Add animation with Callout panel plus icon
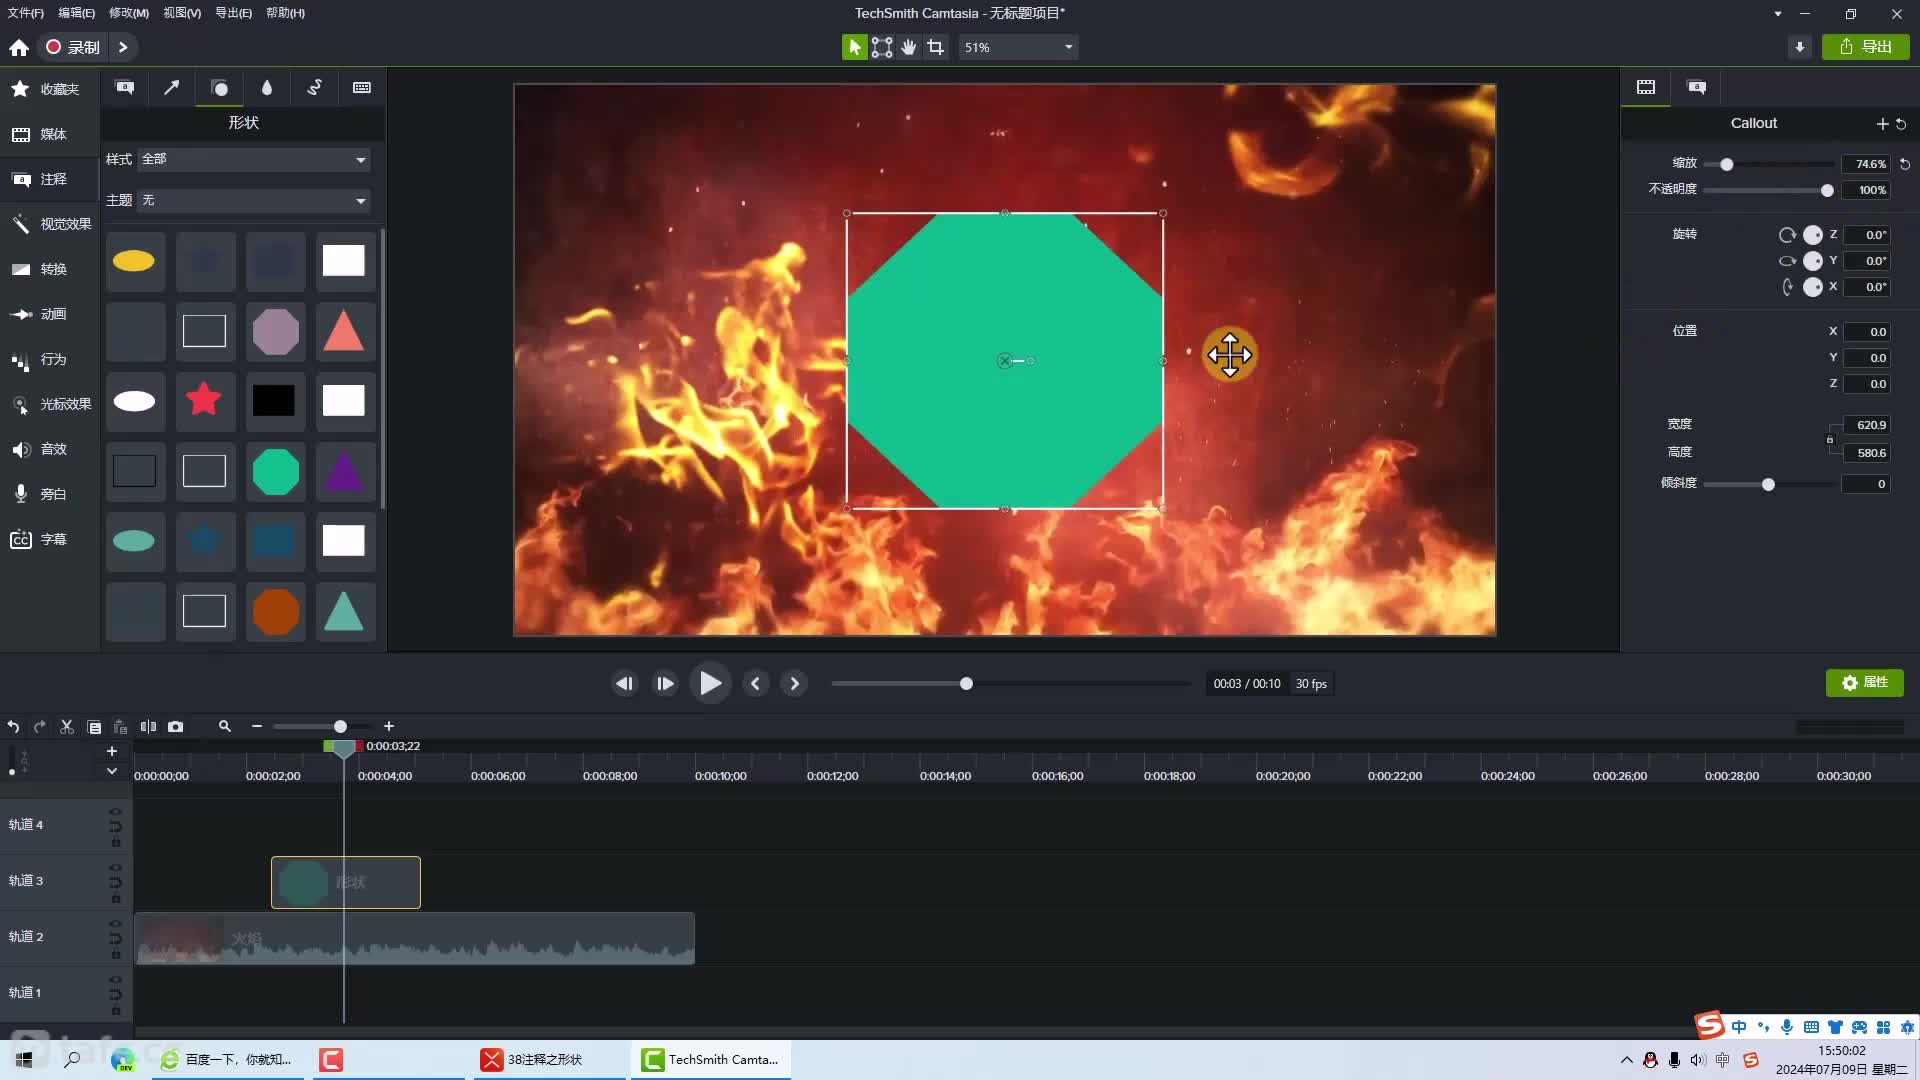Viewport: 1920px width, 1080px height. [1883, 124]
